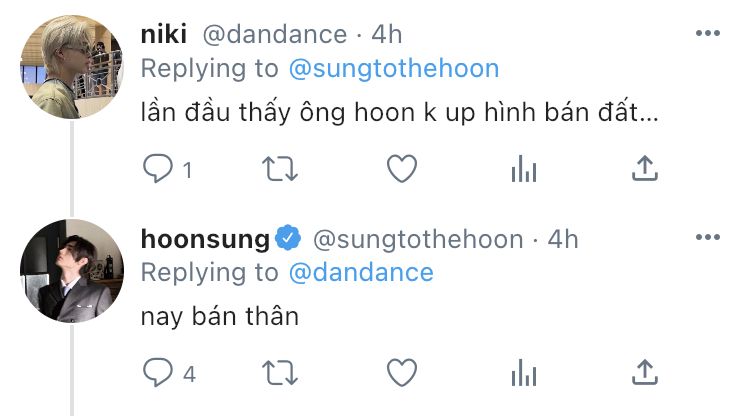Open the hoonsung display name
This screenshot has width=750, height=416.
pos(205,239)
